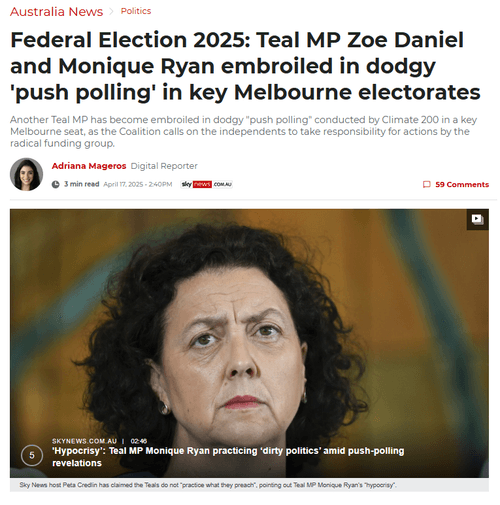Viewport: 500px width, 505px height.
Task: Open Adriana Mageros author name link
Action: 89,166
